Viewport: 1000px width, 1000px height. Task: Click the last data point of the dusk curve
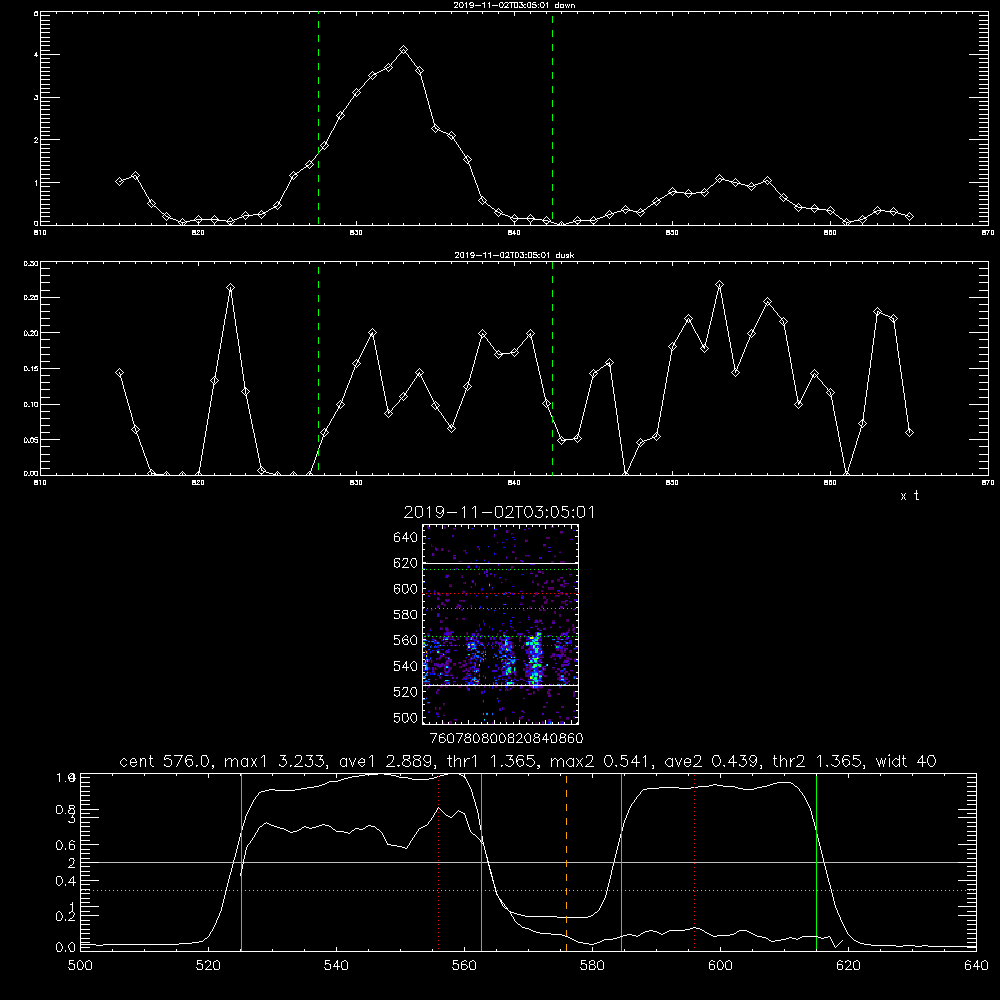tap(909, 432)
